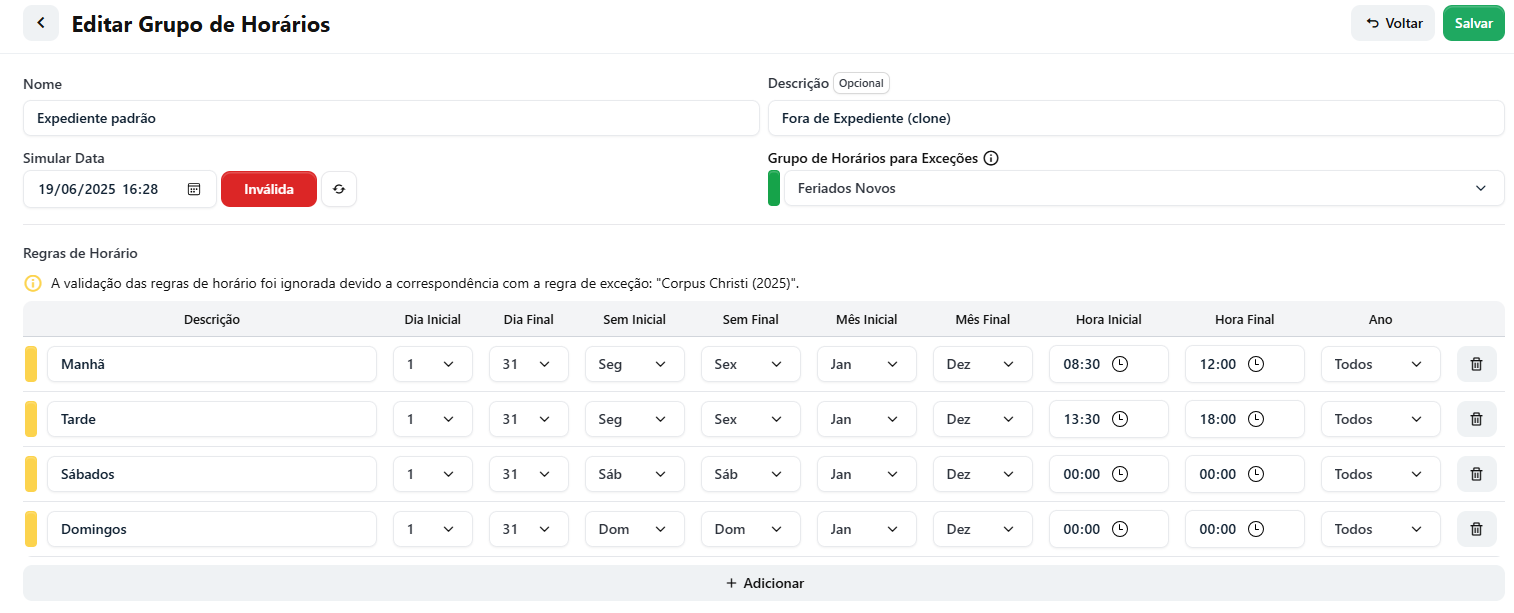Open Dia Final dropdown of Domingos row

529,529
